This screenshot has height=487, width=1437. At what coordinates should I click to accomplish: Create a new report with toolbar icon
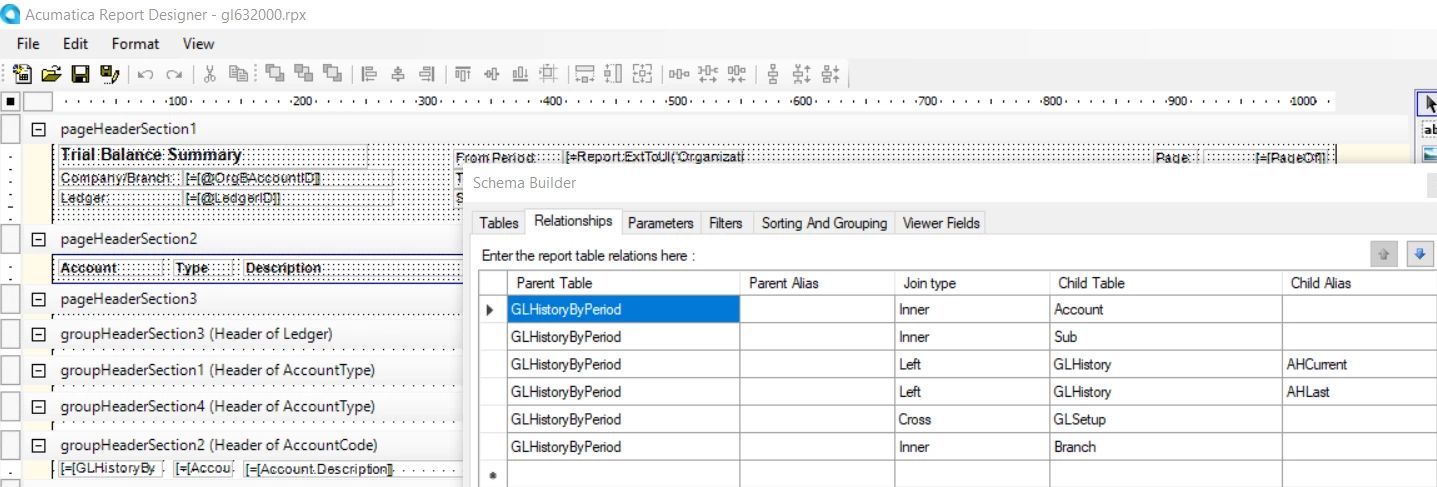pos(23,74)
